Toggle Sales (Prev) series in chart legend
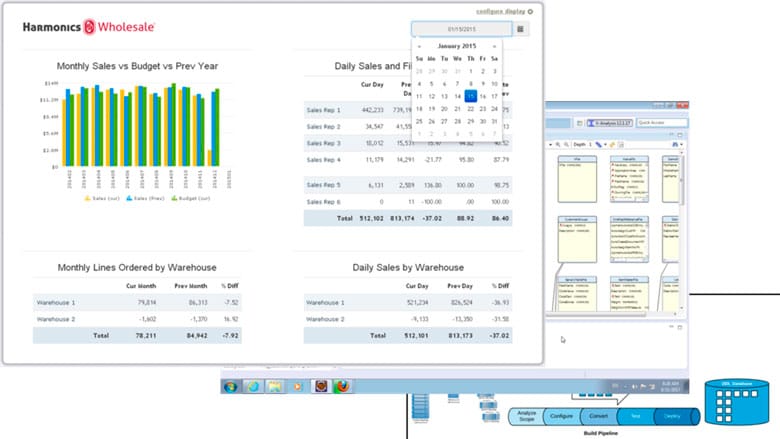 149,199
